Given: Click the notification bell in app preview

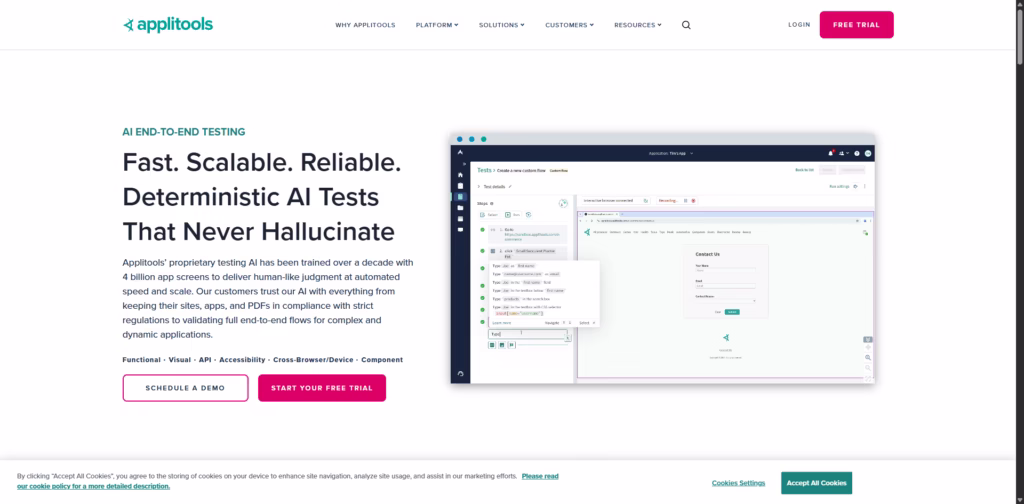Looking at the screenshot, I should click(x=830, y=153).
